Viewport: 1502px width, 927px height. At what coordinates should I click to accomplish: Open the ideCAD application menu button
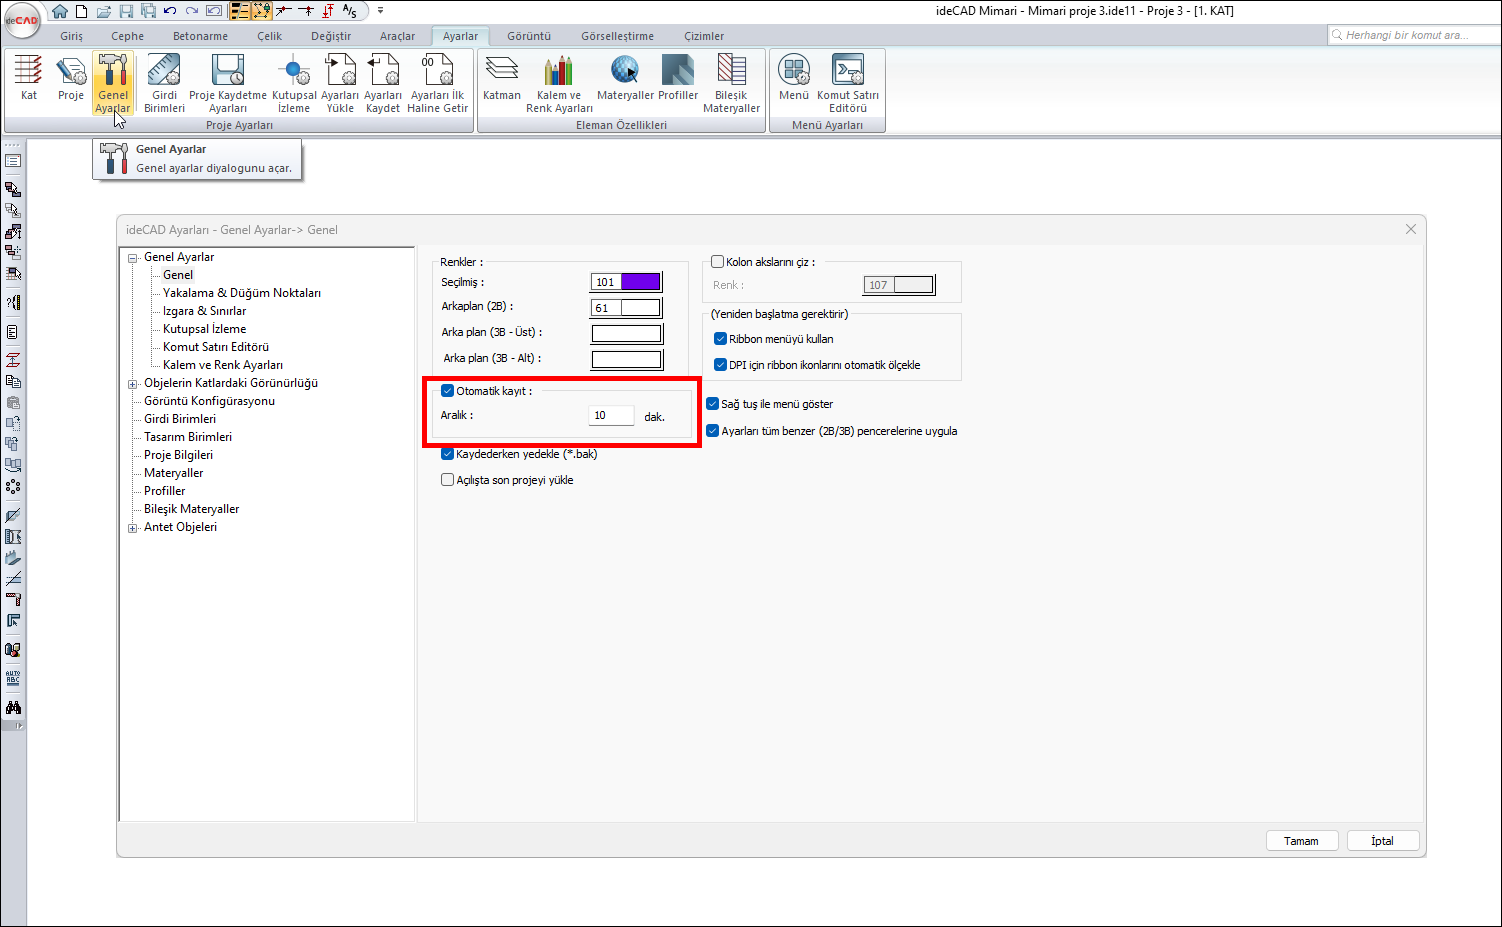click(x=22, y=20)
